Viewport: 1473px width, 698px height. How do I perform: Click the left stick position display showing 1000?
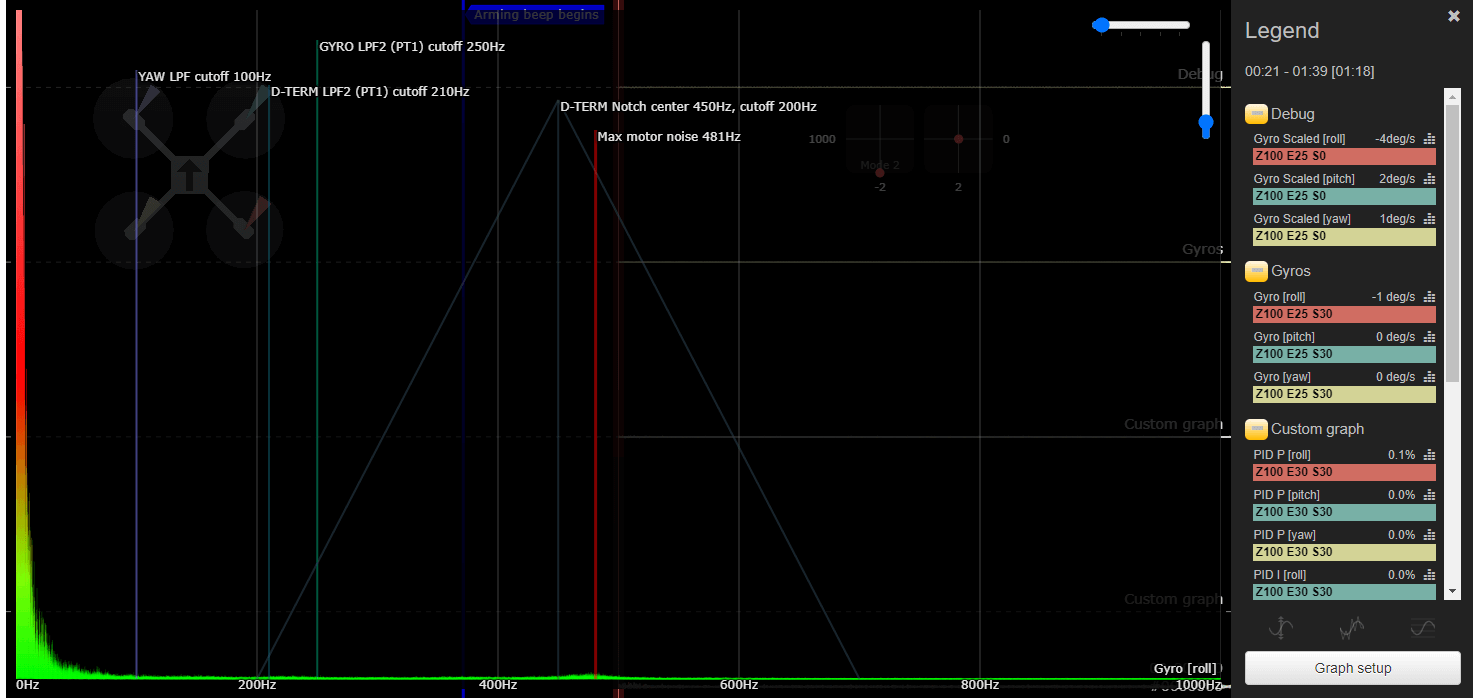879,140
